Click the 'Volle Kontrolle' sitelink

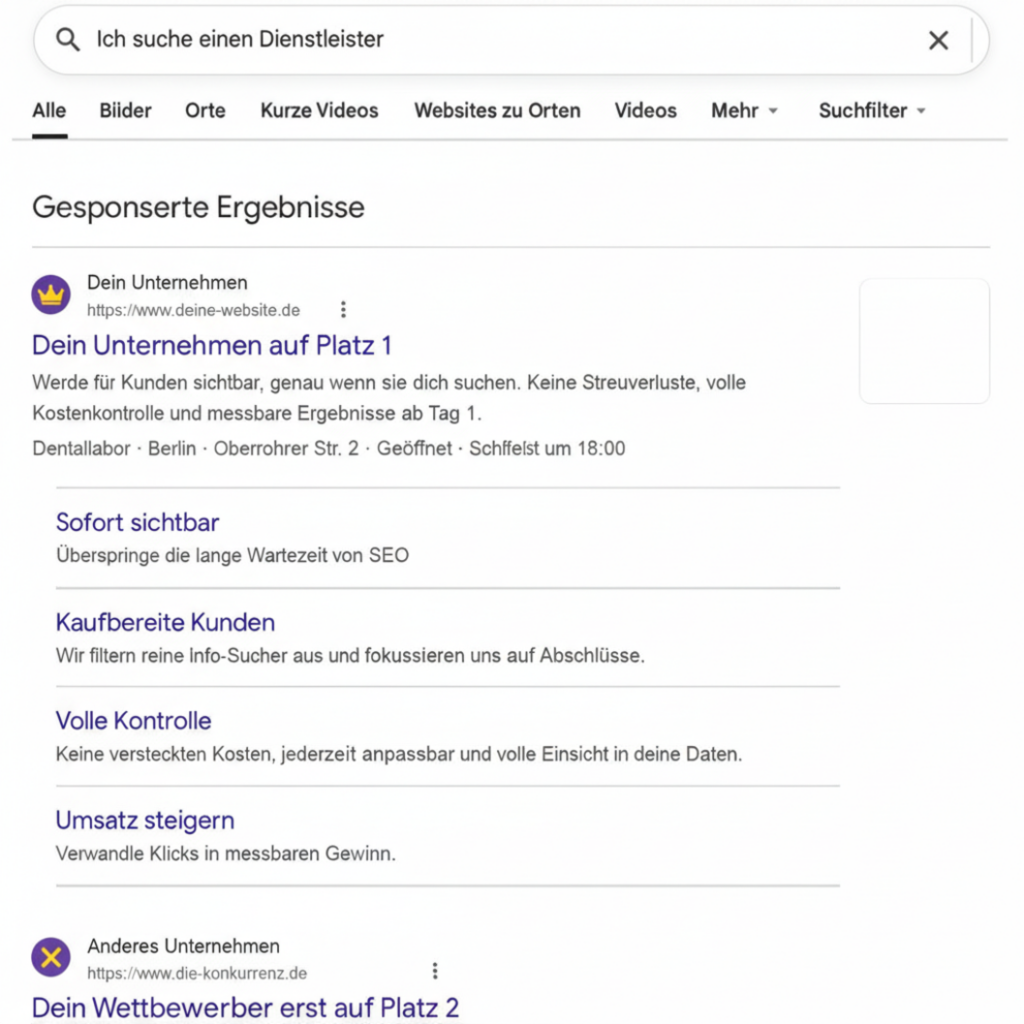tap(133, 721)
